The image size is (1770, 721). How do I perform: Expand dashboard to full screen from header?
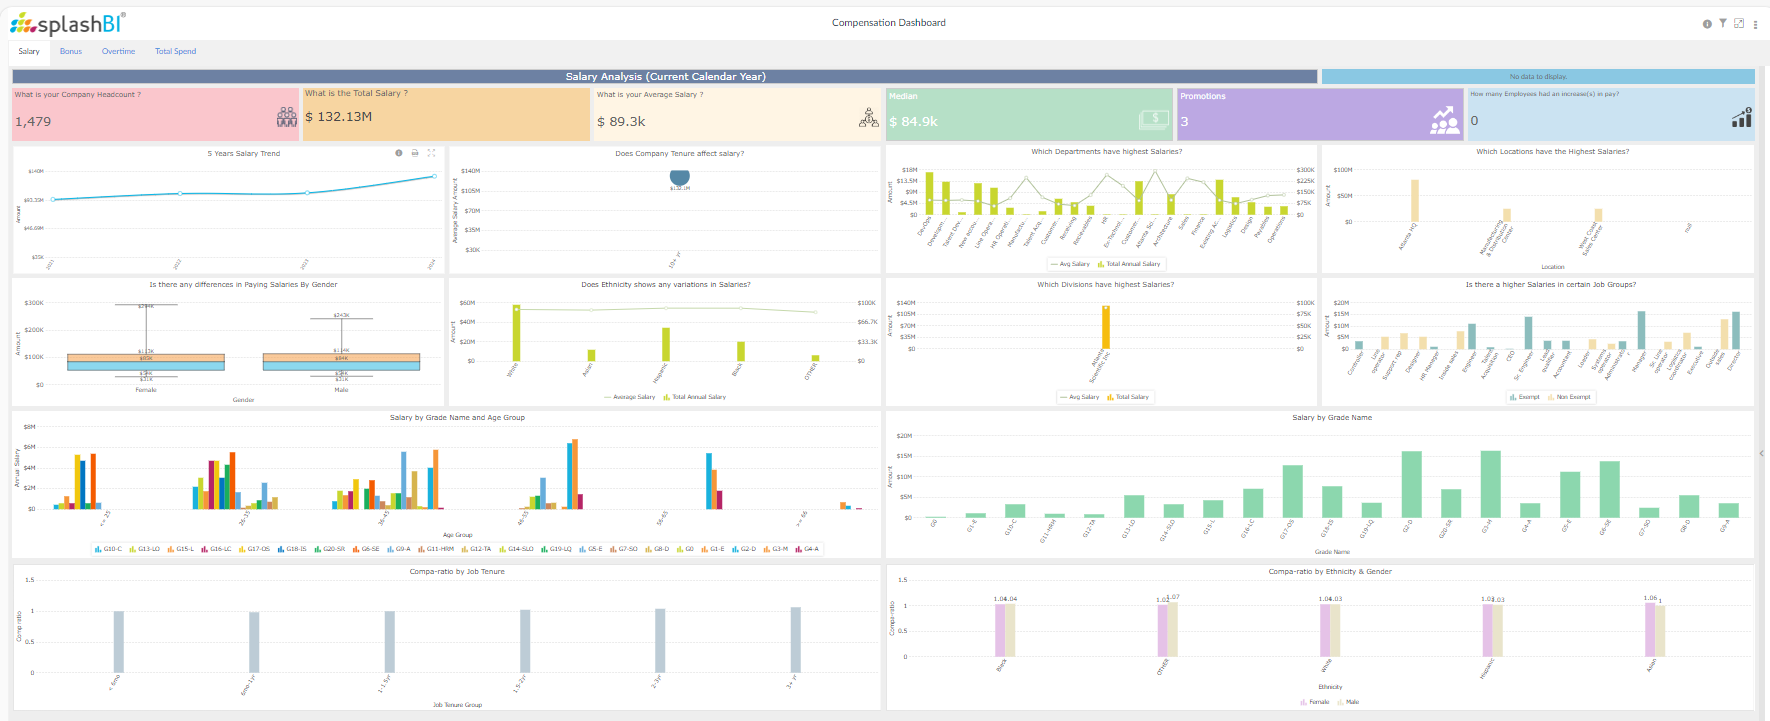tap(1739, 23)
